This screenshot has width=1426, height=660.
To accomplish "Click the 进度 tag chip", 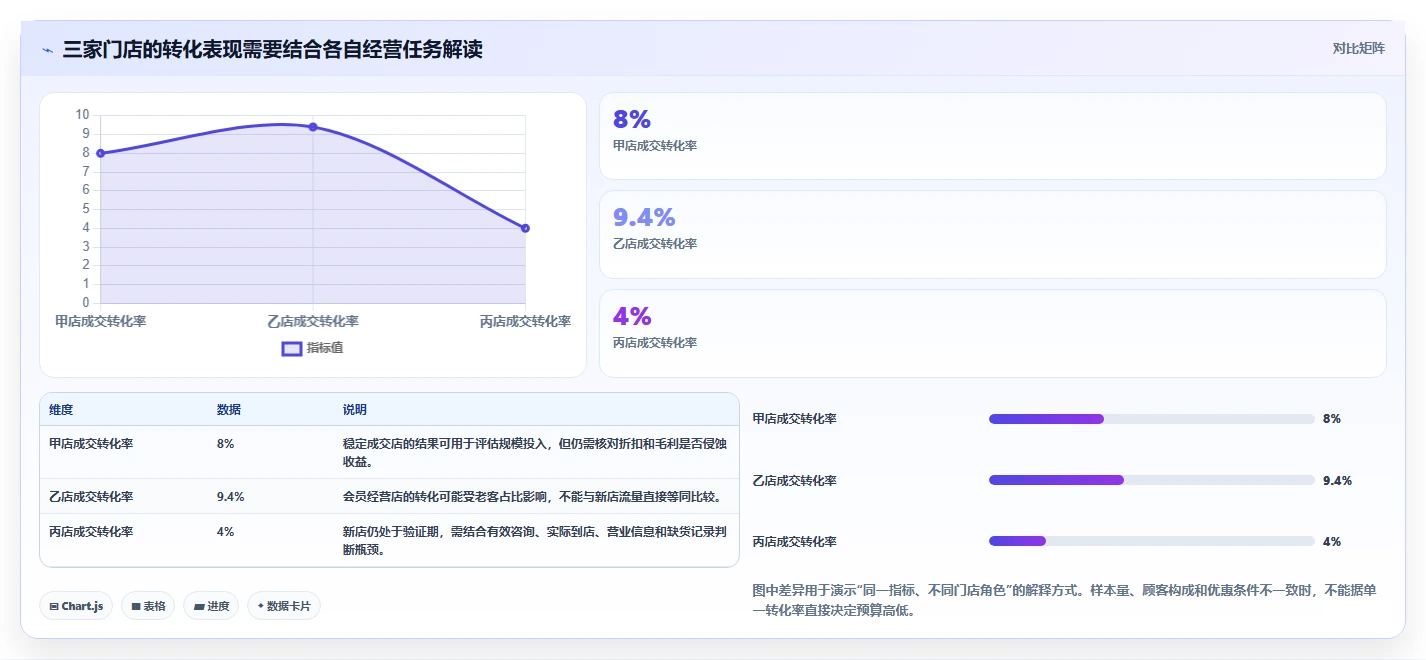I will click(x=211, y=606).
